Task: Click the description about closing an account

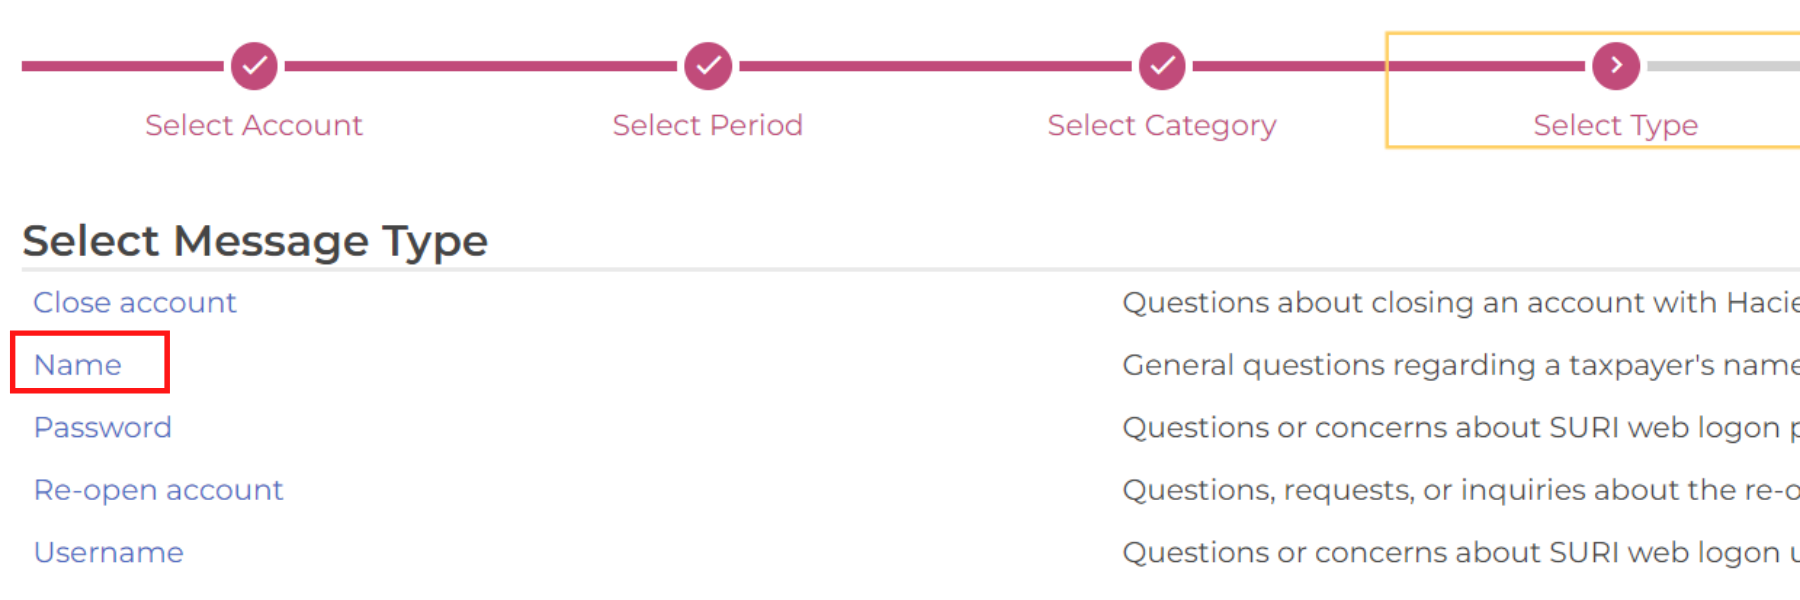Action: (1461, 302)
